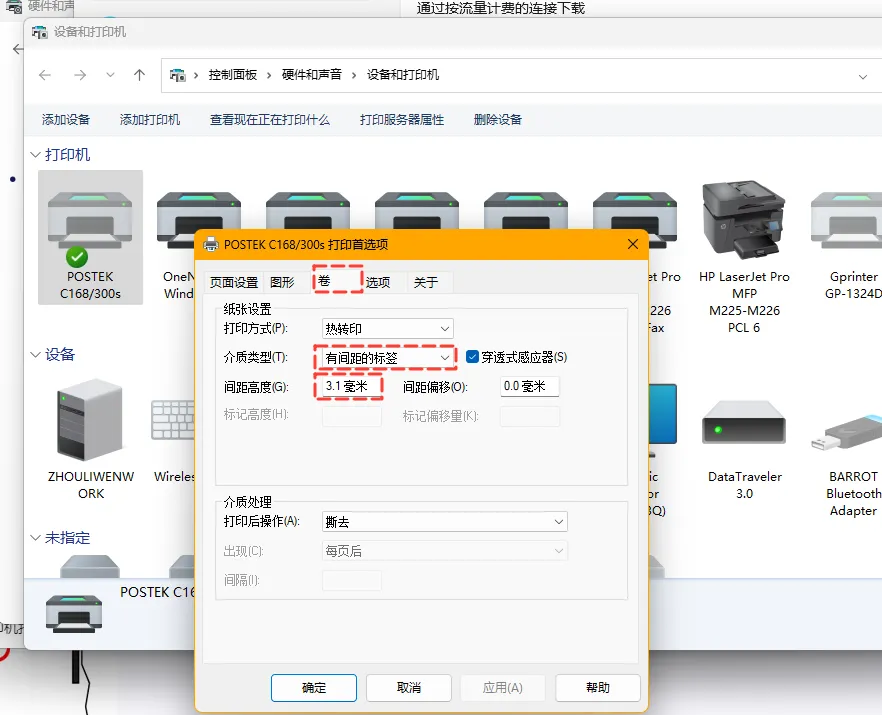882x715 pixels.
Task: Select the Wireless keyboard device icon
Action: click(x=173, y=420)
